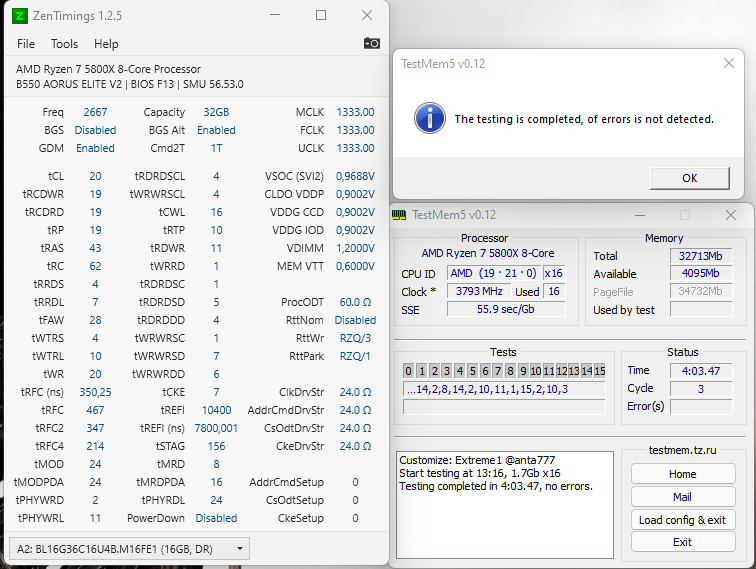Click the PowerDown value Disabled
The height and width of the screenshot is (569, 756).
[216, 518]
